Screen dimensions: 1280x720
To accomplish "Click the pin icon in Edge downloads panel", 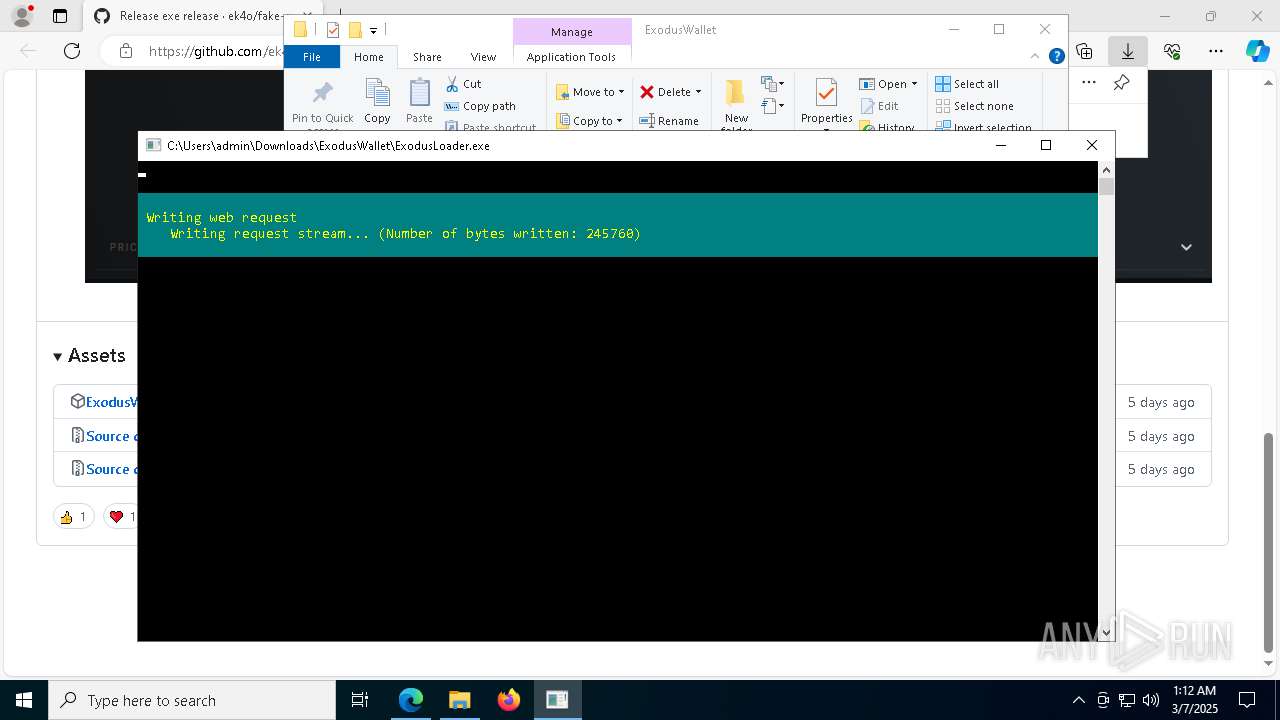I will pos(1122,83).
